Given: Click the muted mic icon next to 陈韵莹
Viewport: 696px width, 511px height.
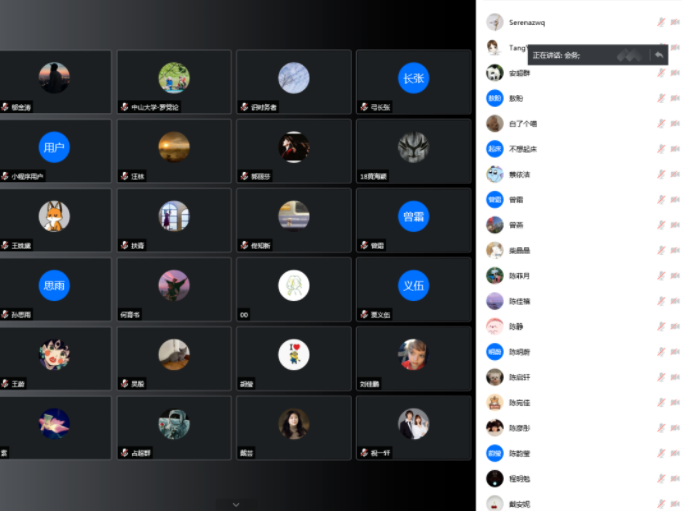Looking at the screenshot, I should click(x=661, y=453).
